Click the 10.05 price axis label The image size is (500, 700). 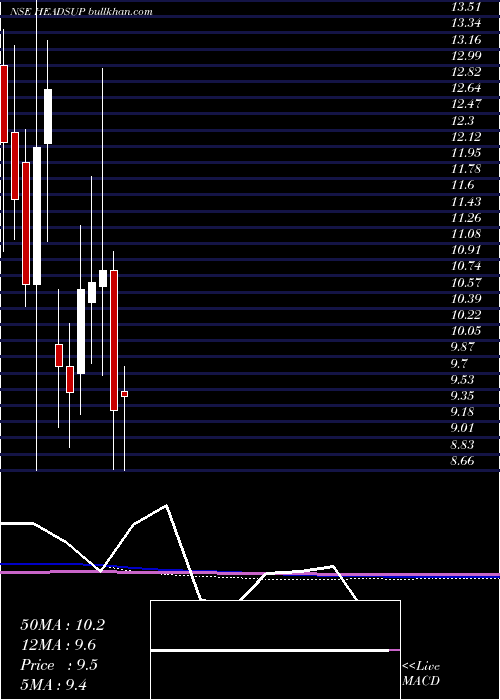click(466, 331)
